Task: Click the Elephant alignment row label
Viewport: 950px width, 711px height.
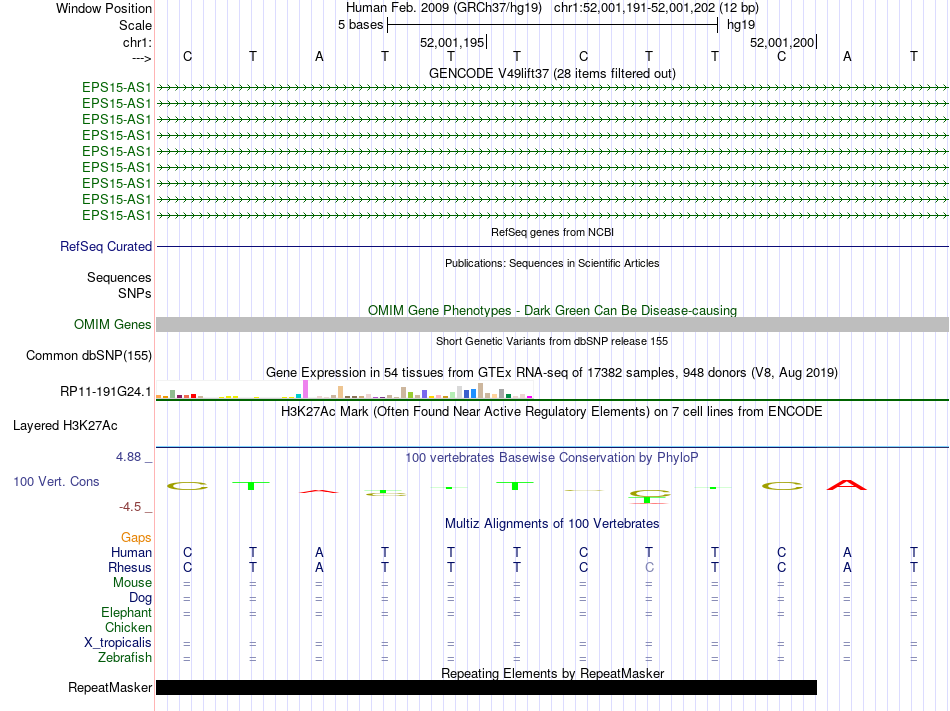Action: tap(126, 612)
